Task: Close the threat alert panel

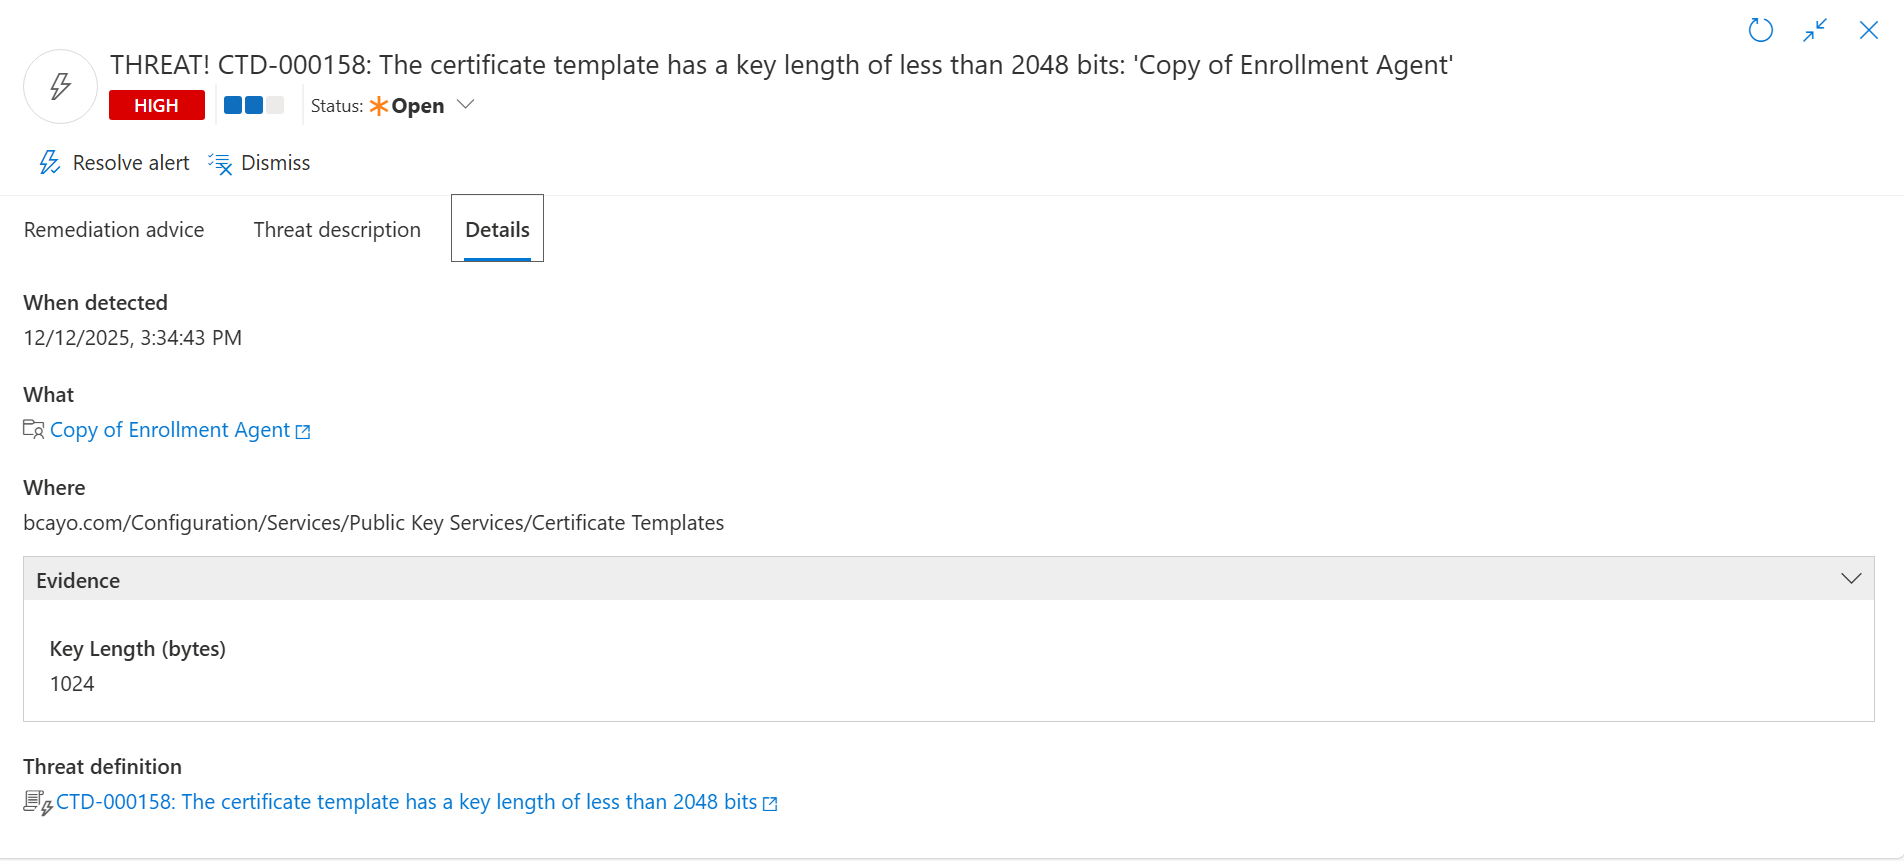Action: coord(1868,30)
